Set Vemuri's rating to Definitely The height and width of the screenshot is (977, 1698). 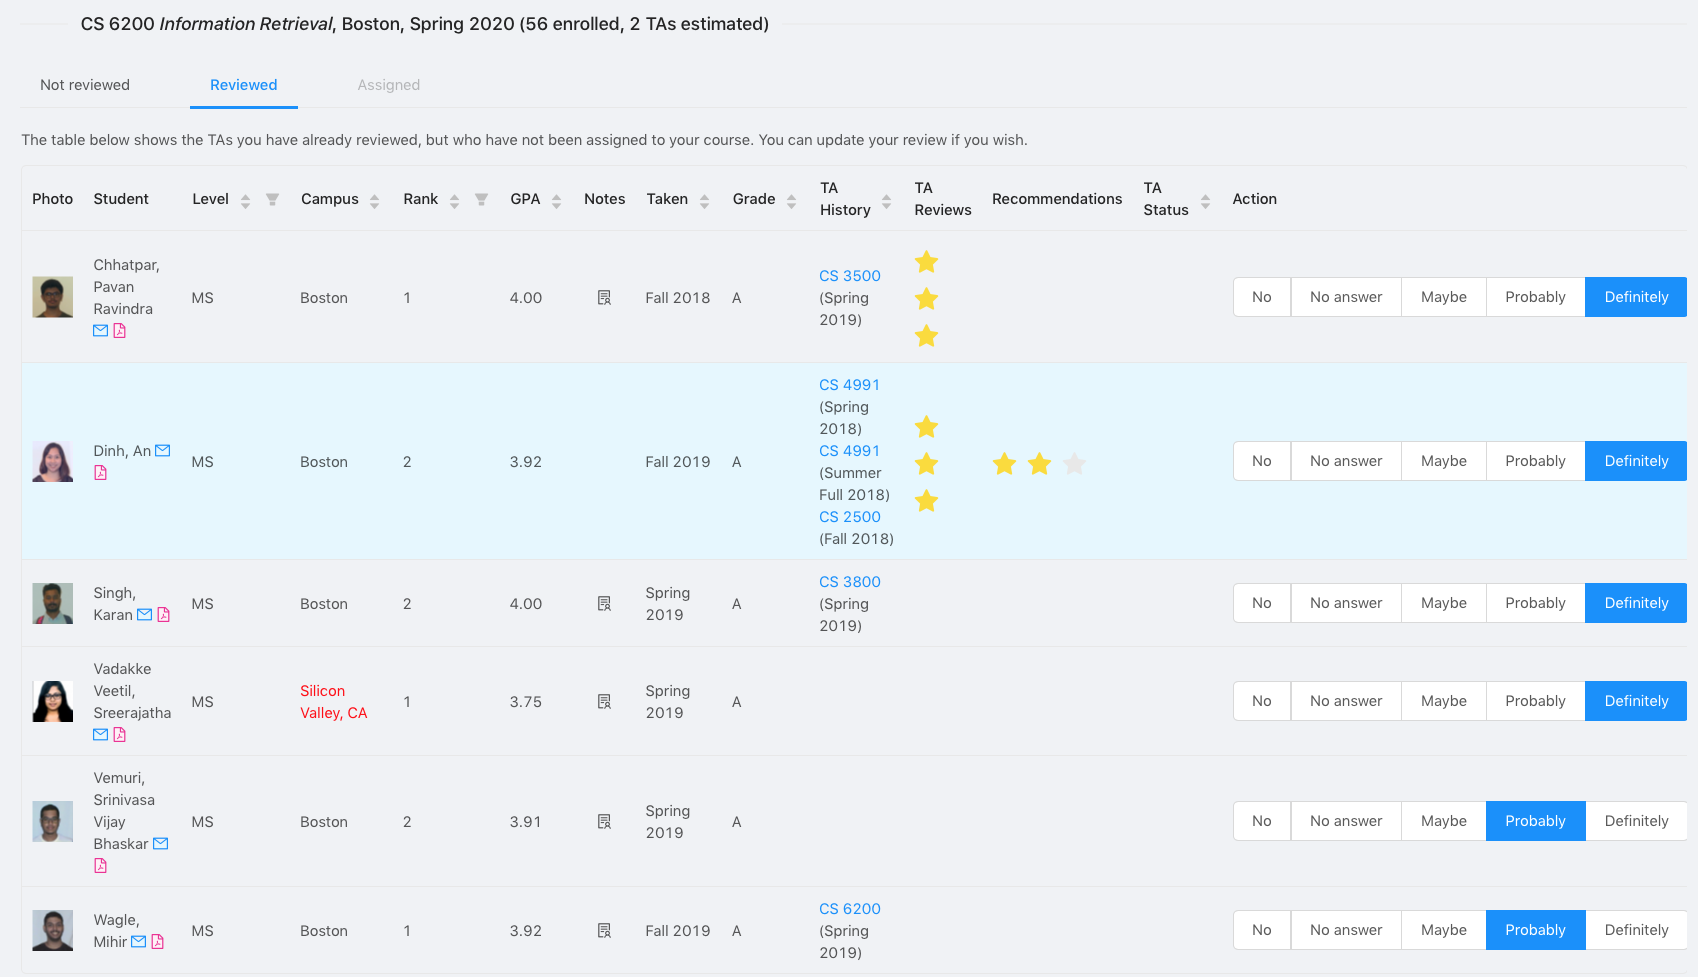coord(1635,821)
